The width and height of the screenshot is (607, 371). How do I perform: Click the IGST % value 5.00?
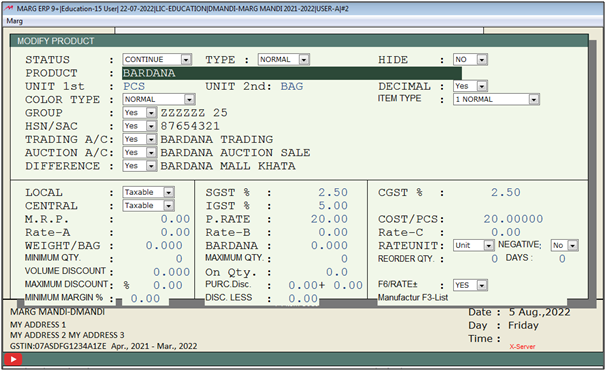click(333, 206)
